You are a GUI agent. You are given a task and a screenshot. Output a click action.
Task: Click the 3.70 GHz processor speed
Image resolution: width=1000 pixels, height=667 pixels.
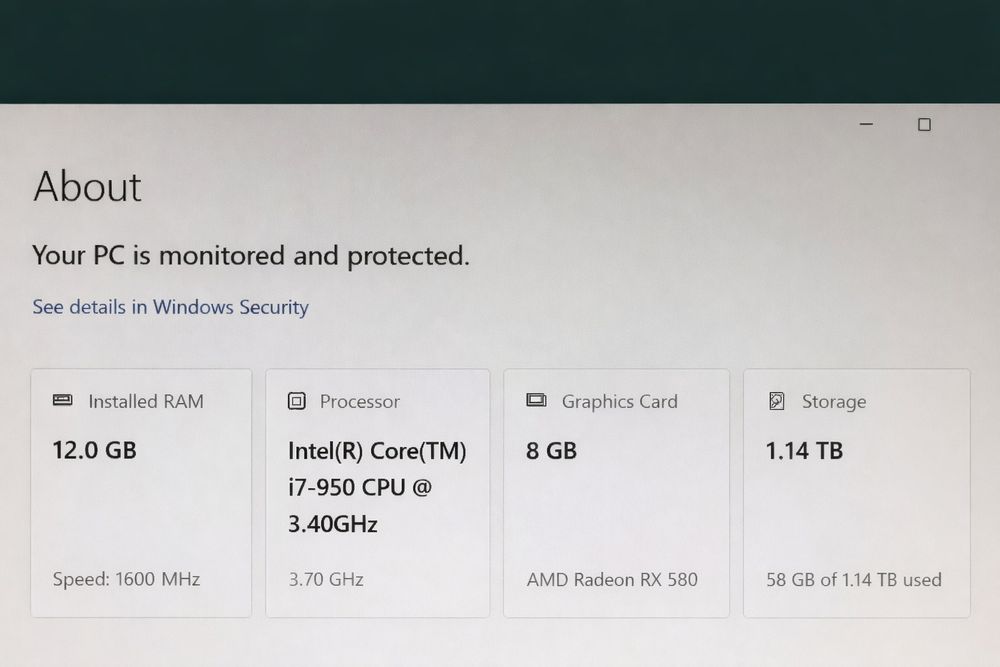pyautogui.click(x=325, y=579)
